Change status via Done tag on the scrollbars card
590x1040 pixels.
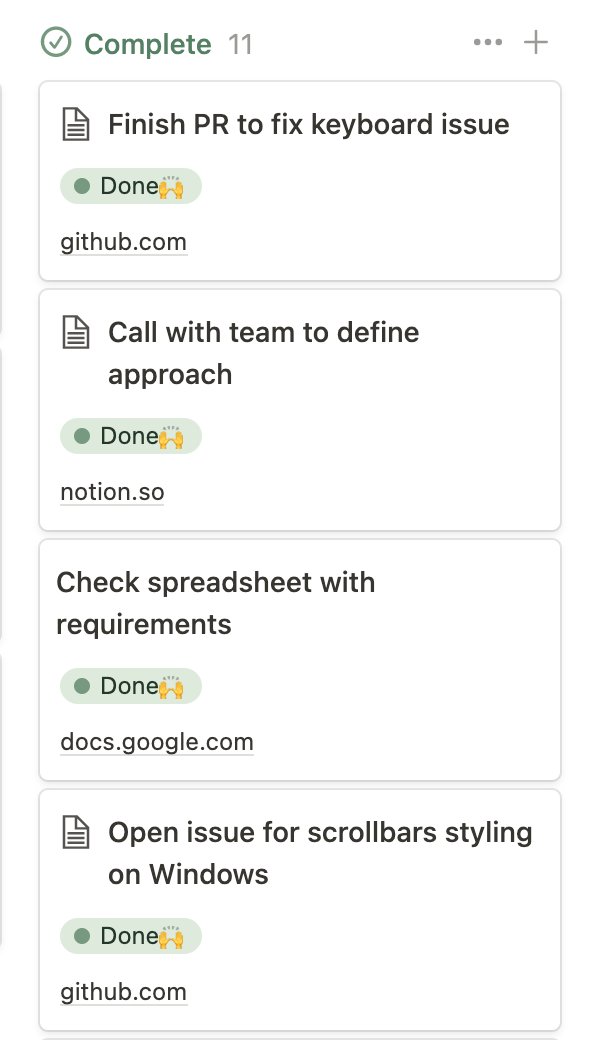coord(131,936)
